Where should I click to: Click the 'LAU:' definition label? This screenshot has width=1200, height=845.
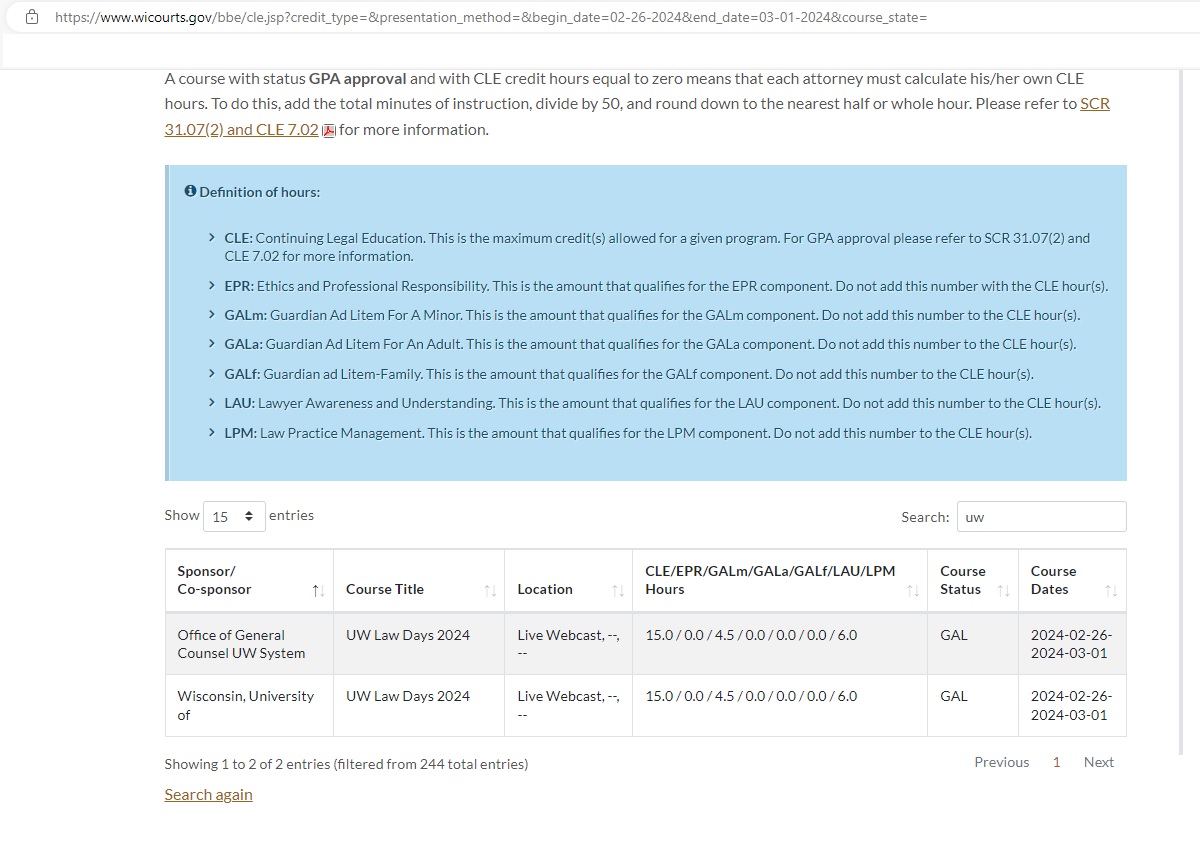[x=240, y=403]
